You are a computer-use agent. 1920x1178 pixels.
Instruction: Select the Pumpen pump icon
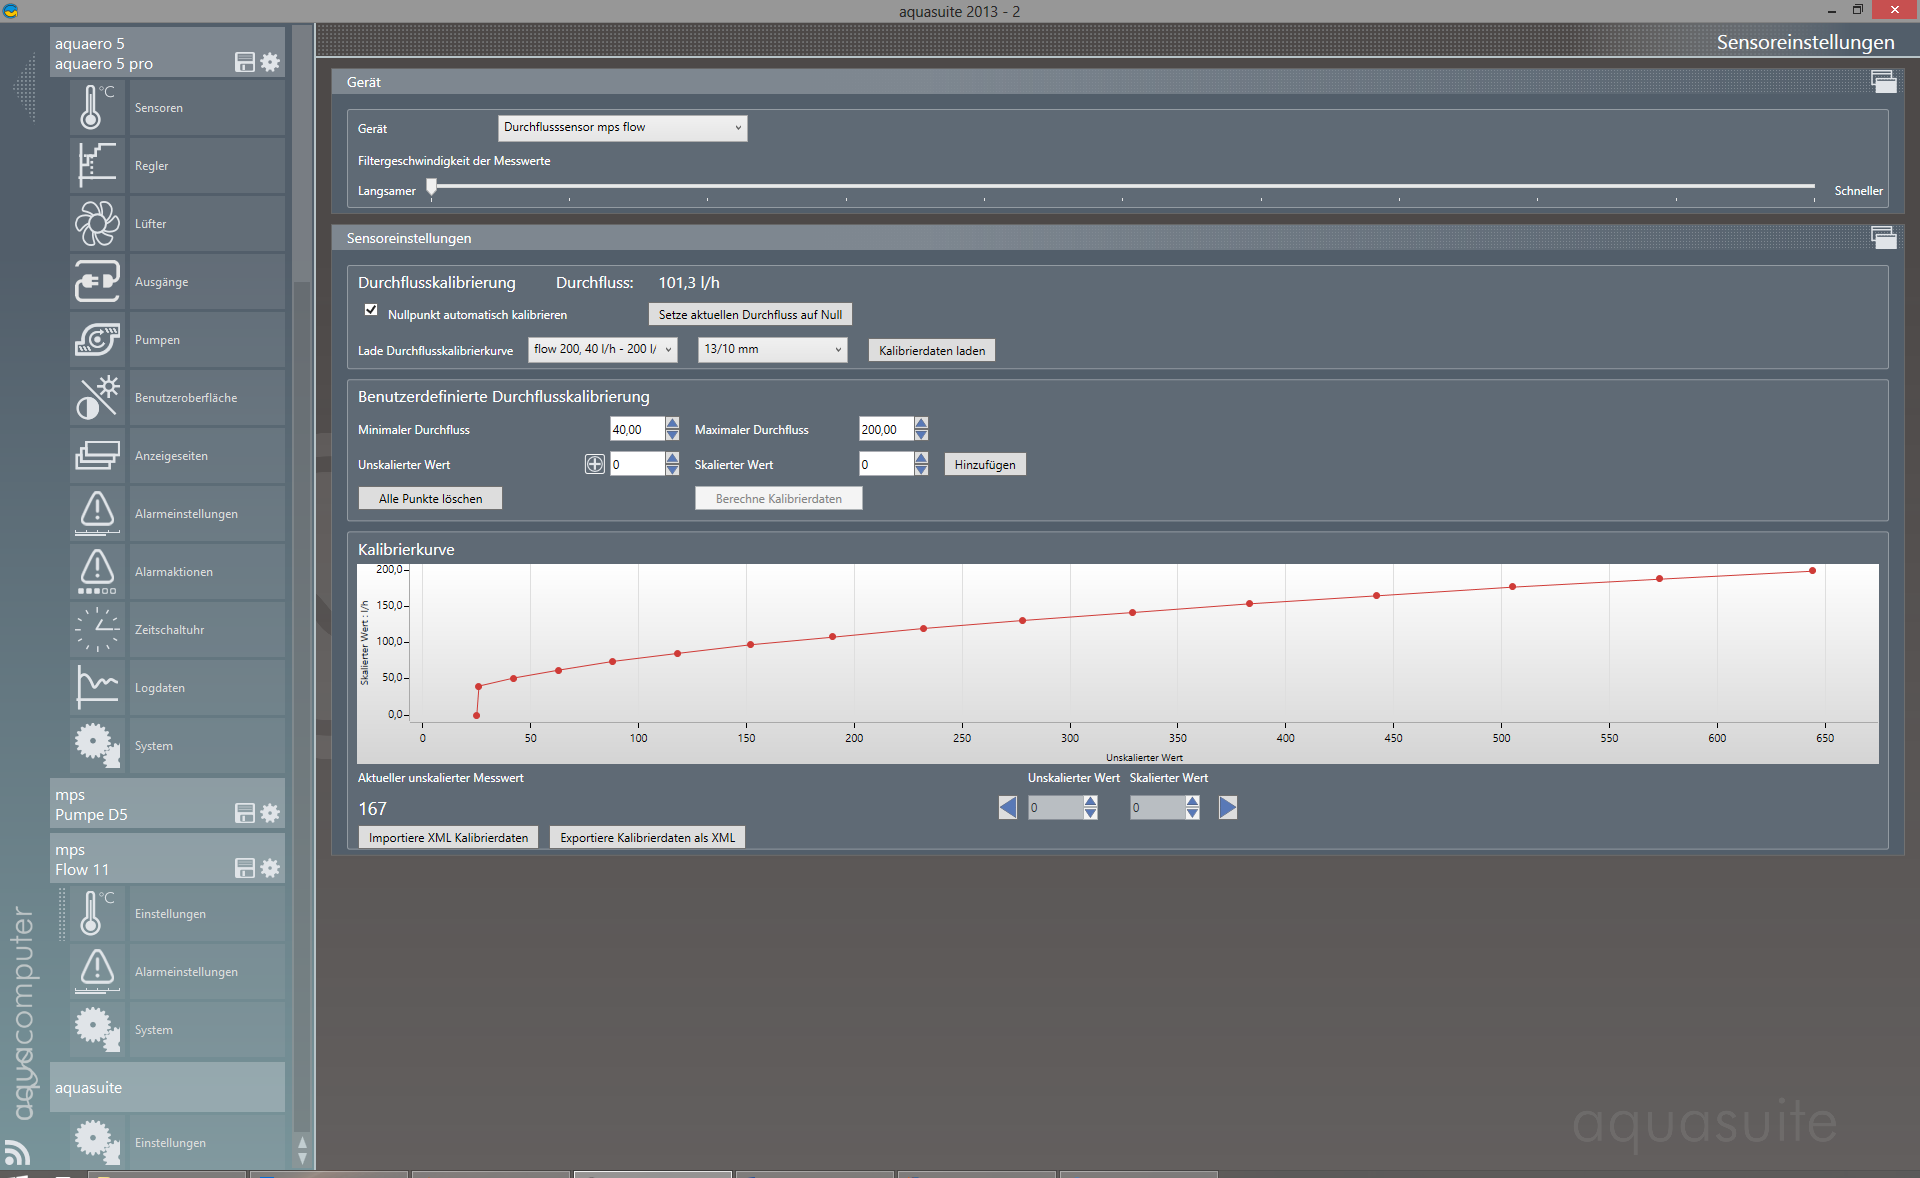point(96,339)
